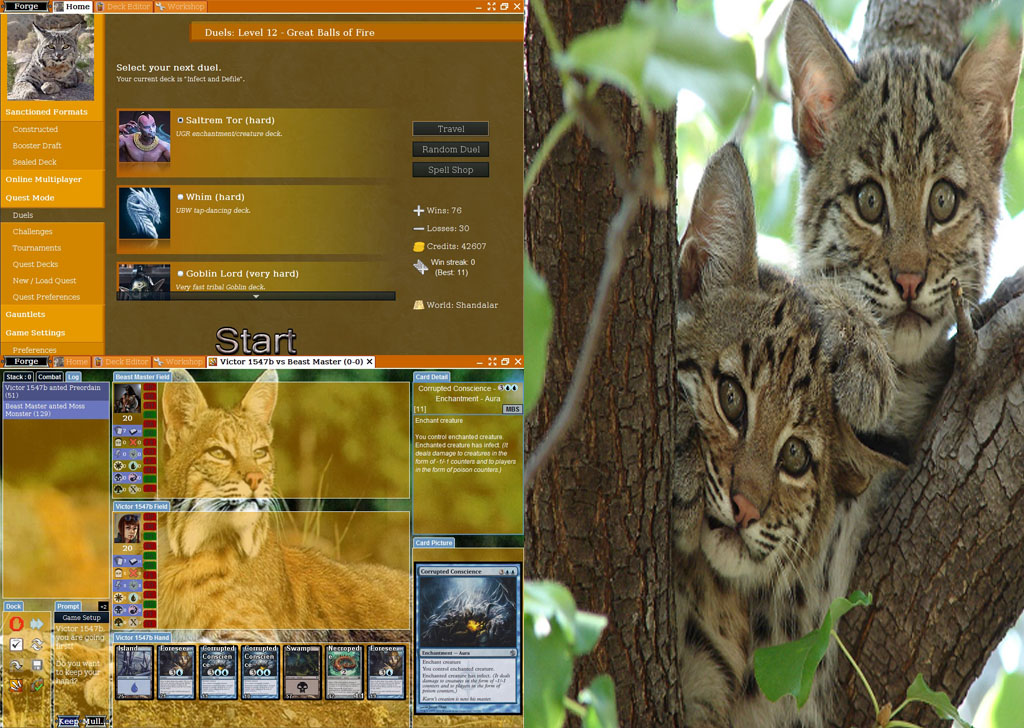Click the Beast Master avatar portrait
The image size is (1024, 728).
[127, 398]
